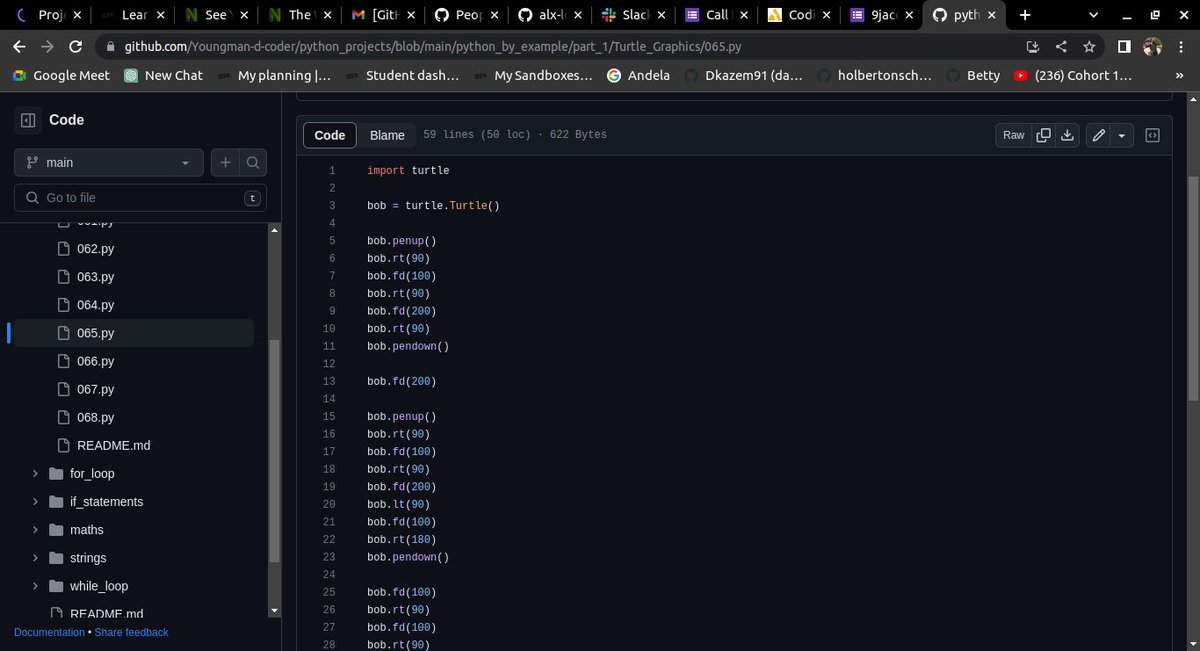Image resolution: width=1200 pixels, height=651 pixels.
Task: Open the Share feedback link
Action: [x=131, y=632]
